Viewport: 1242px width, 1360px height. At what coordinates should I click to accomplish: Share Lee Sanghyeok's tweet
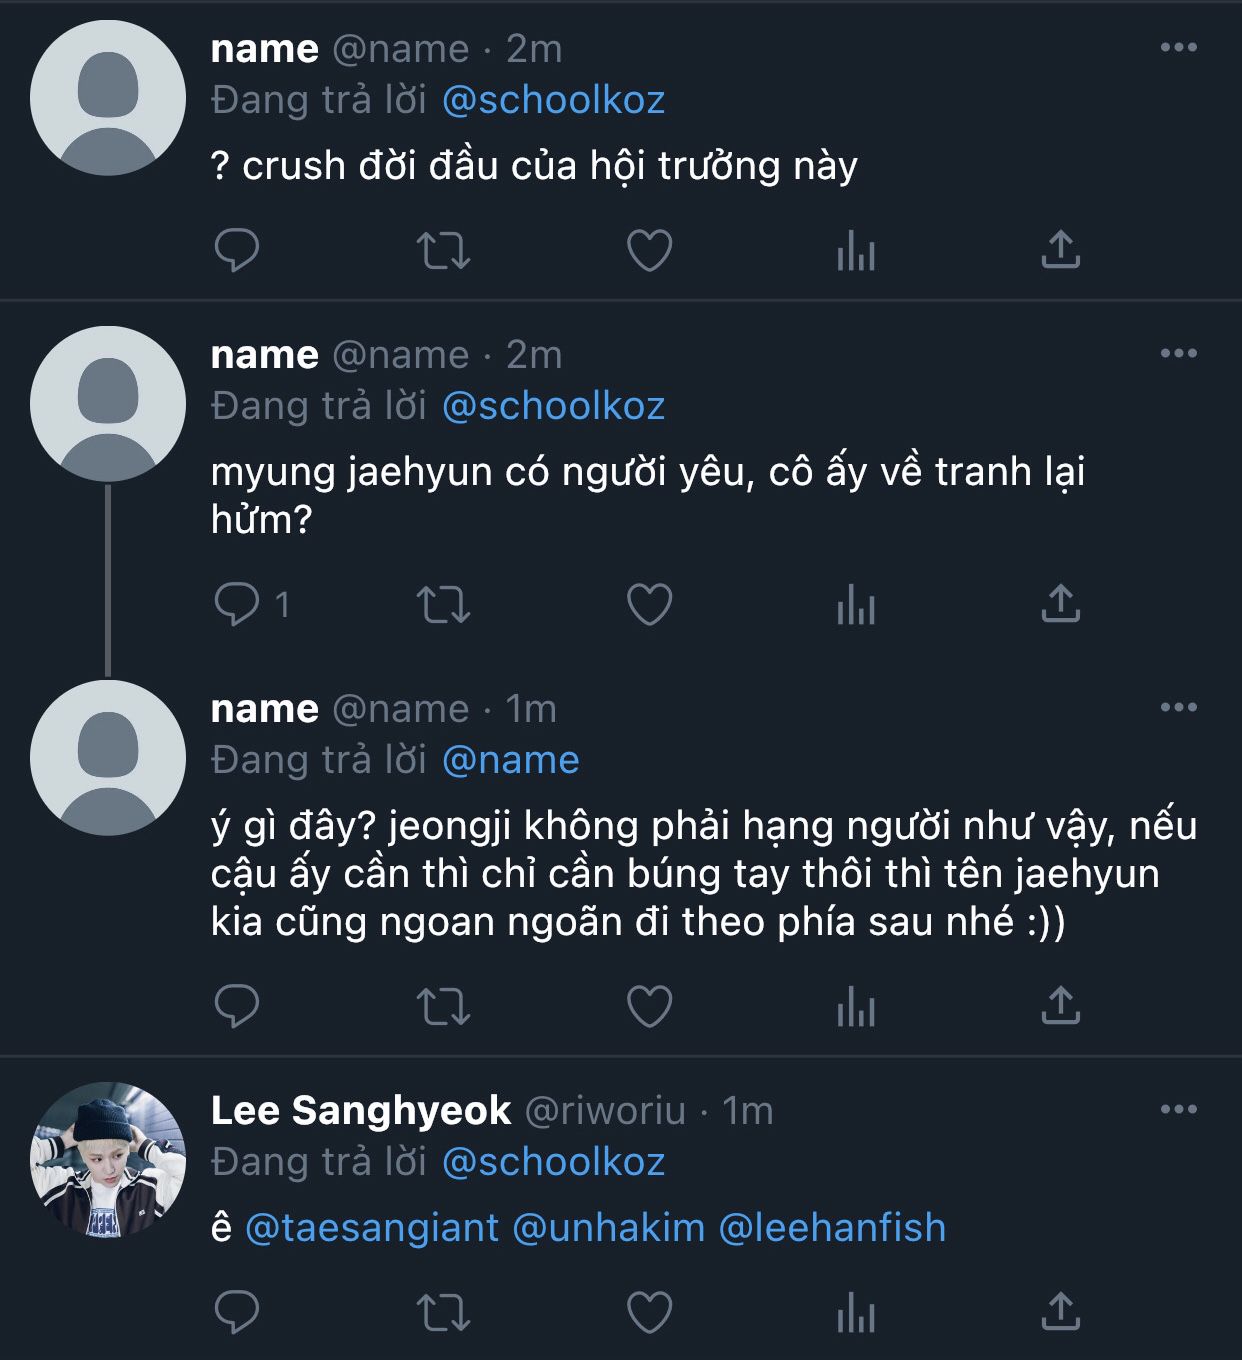[x=1060, y=1312]
